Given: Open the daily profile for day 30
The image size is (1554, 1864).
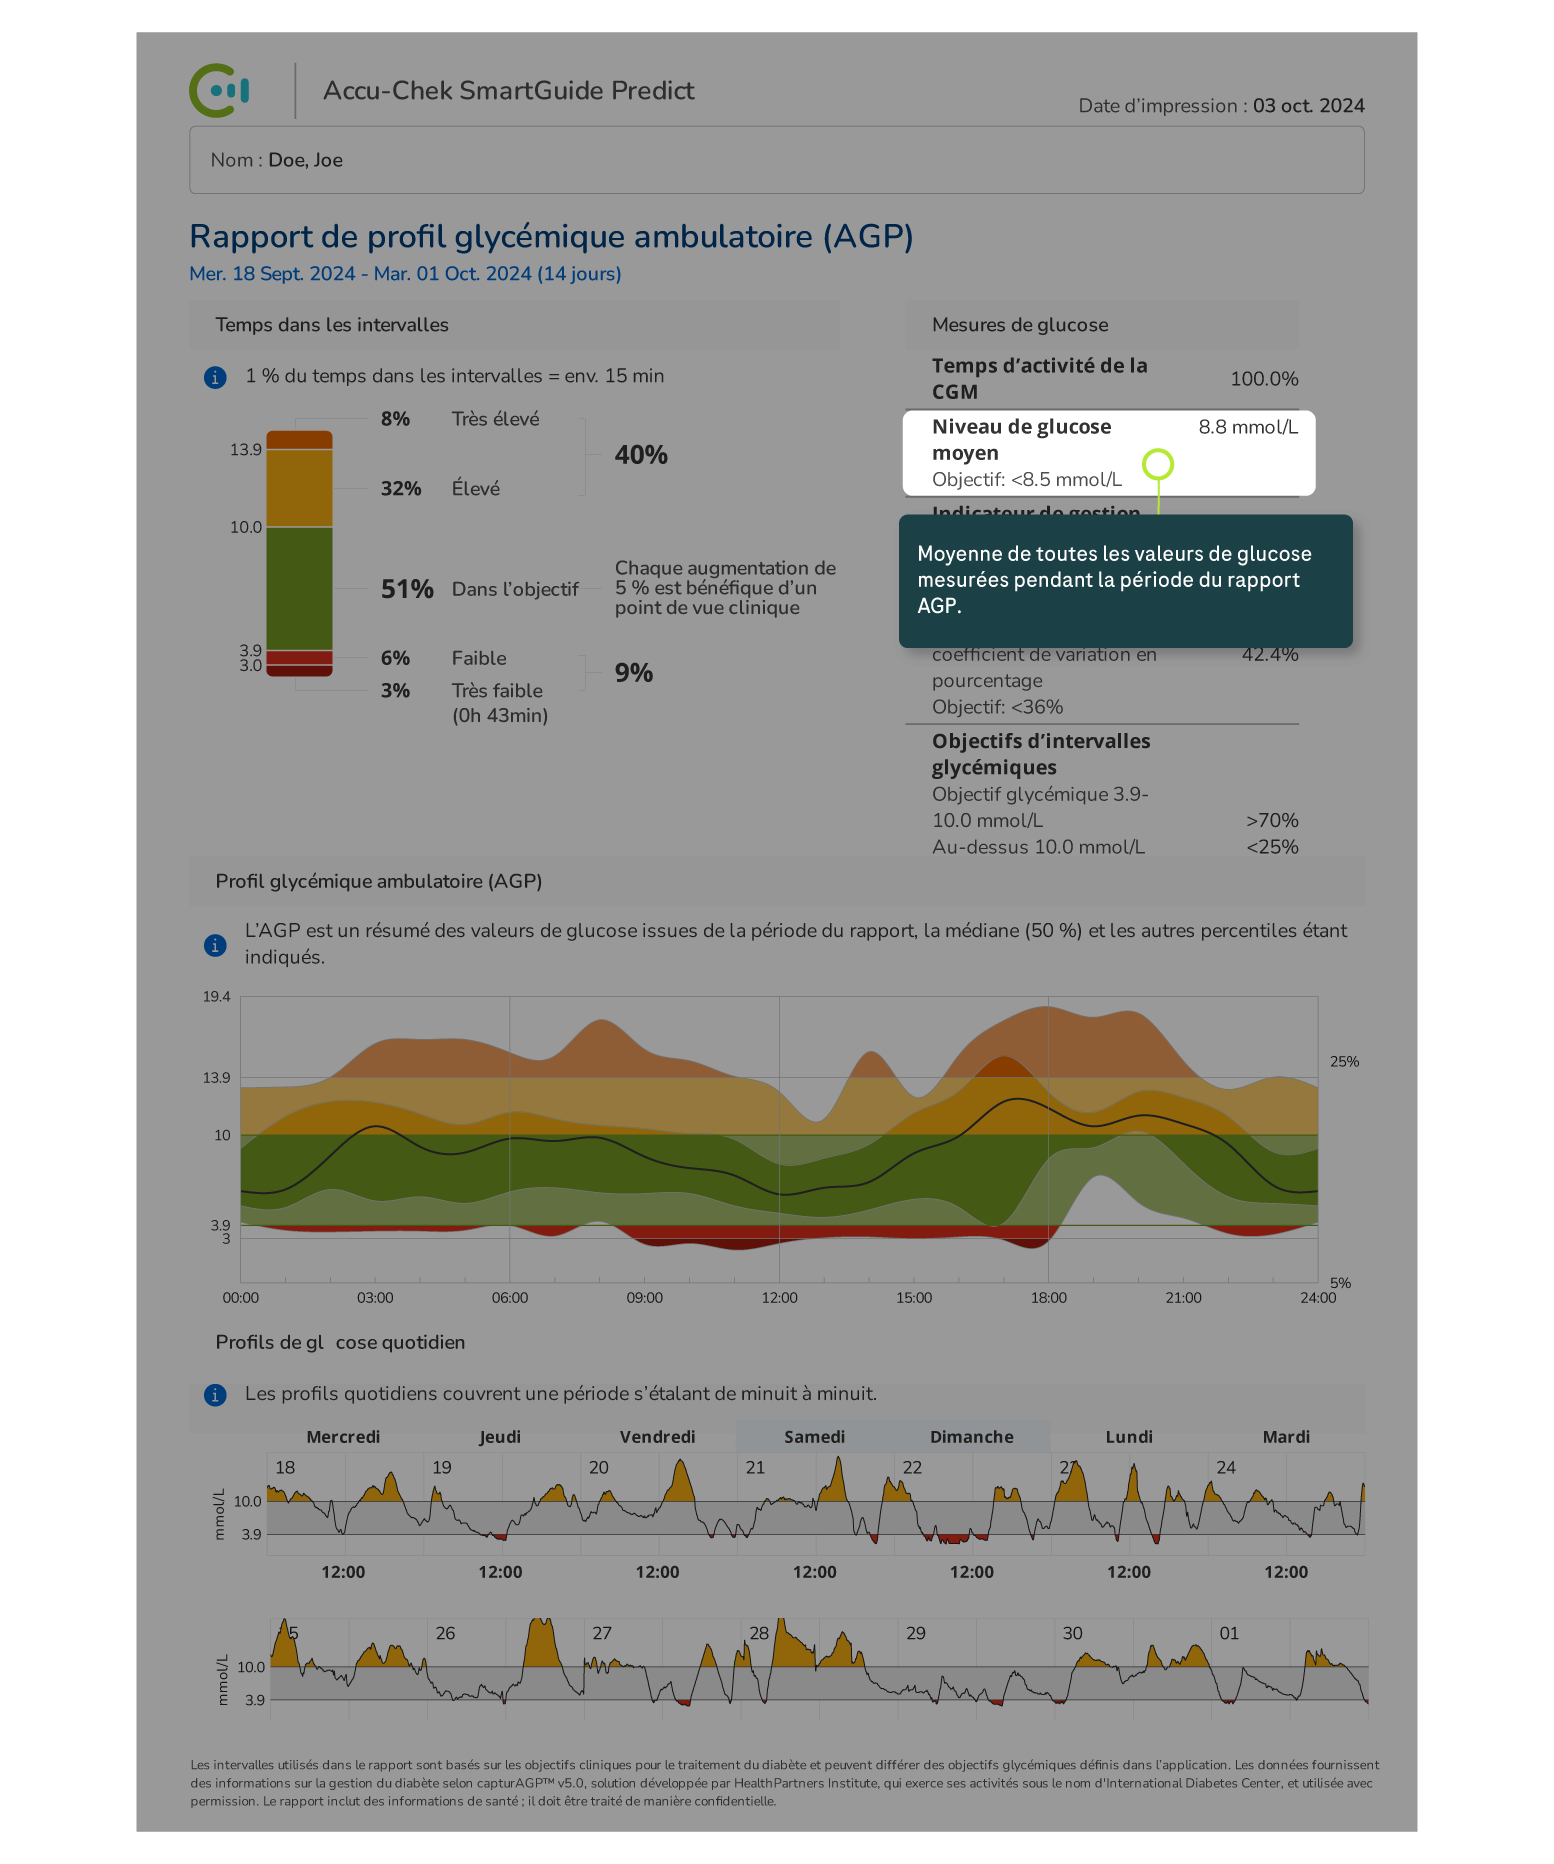Looking at the screenshot, I should click(1133, 1668).
